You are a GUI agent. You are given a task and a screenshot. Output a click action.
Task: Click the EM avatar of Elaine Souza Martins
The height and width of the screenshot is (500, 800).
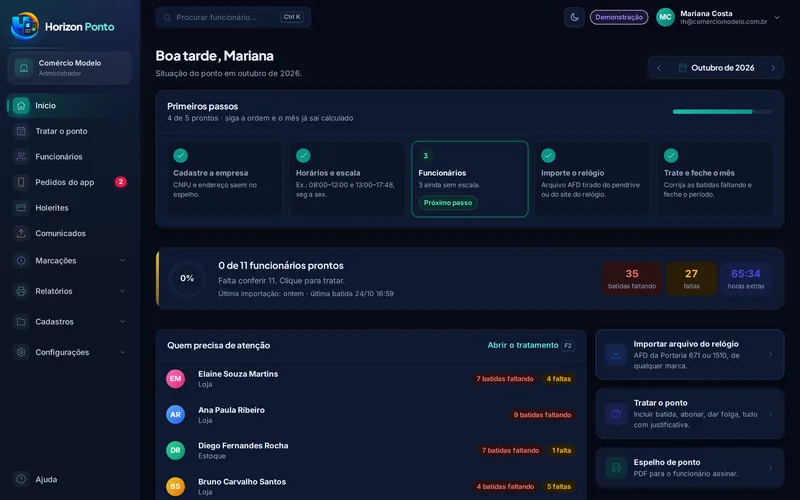click(x=176, y=379)
